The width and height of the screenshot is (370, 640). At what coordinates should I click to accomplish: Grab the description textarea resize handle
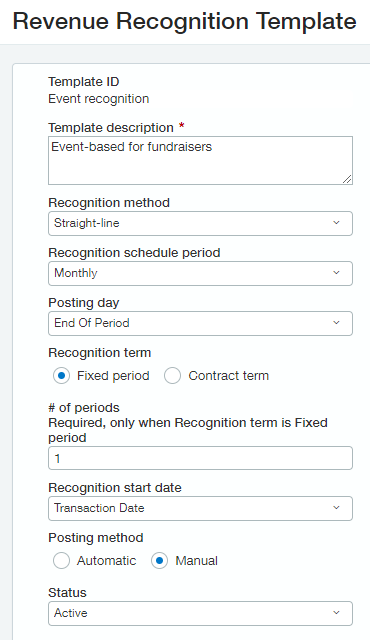(x=347, y=179)
